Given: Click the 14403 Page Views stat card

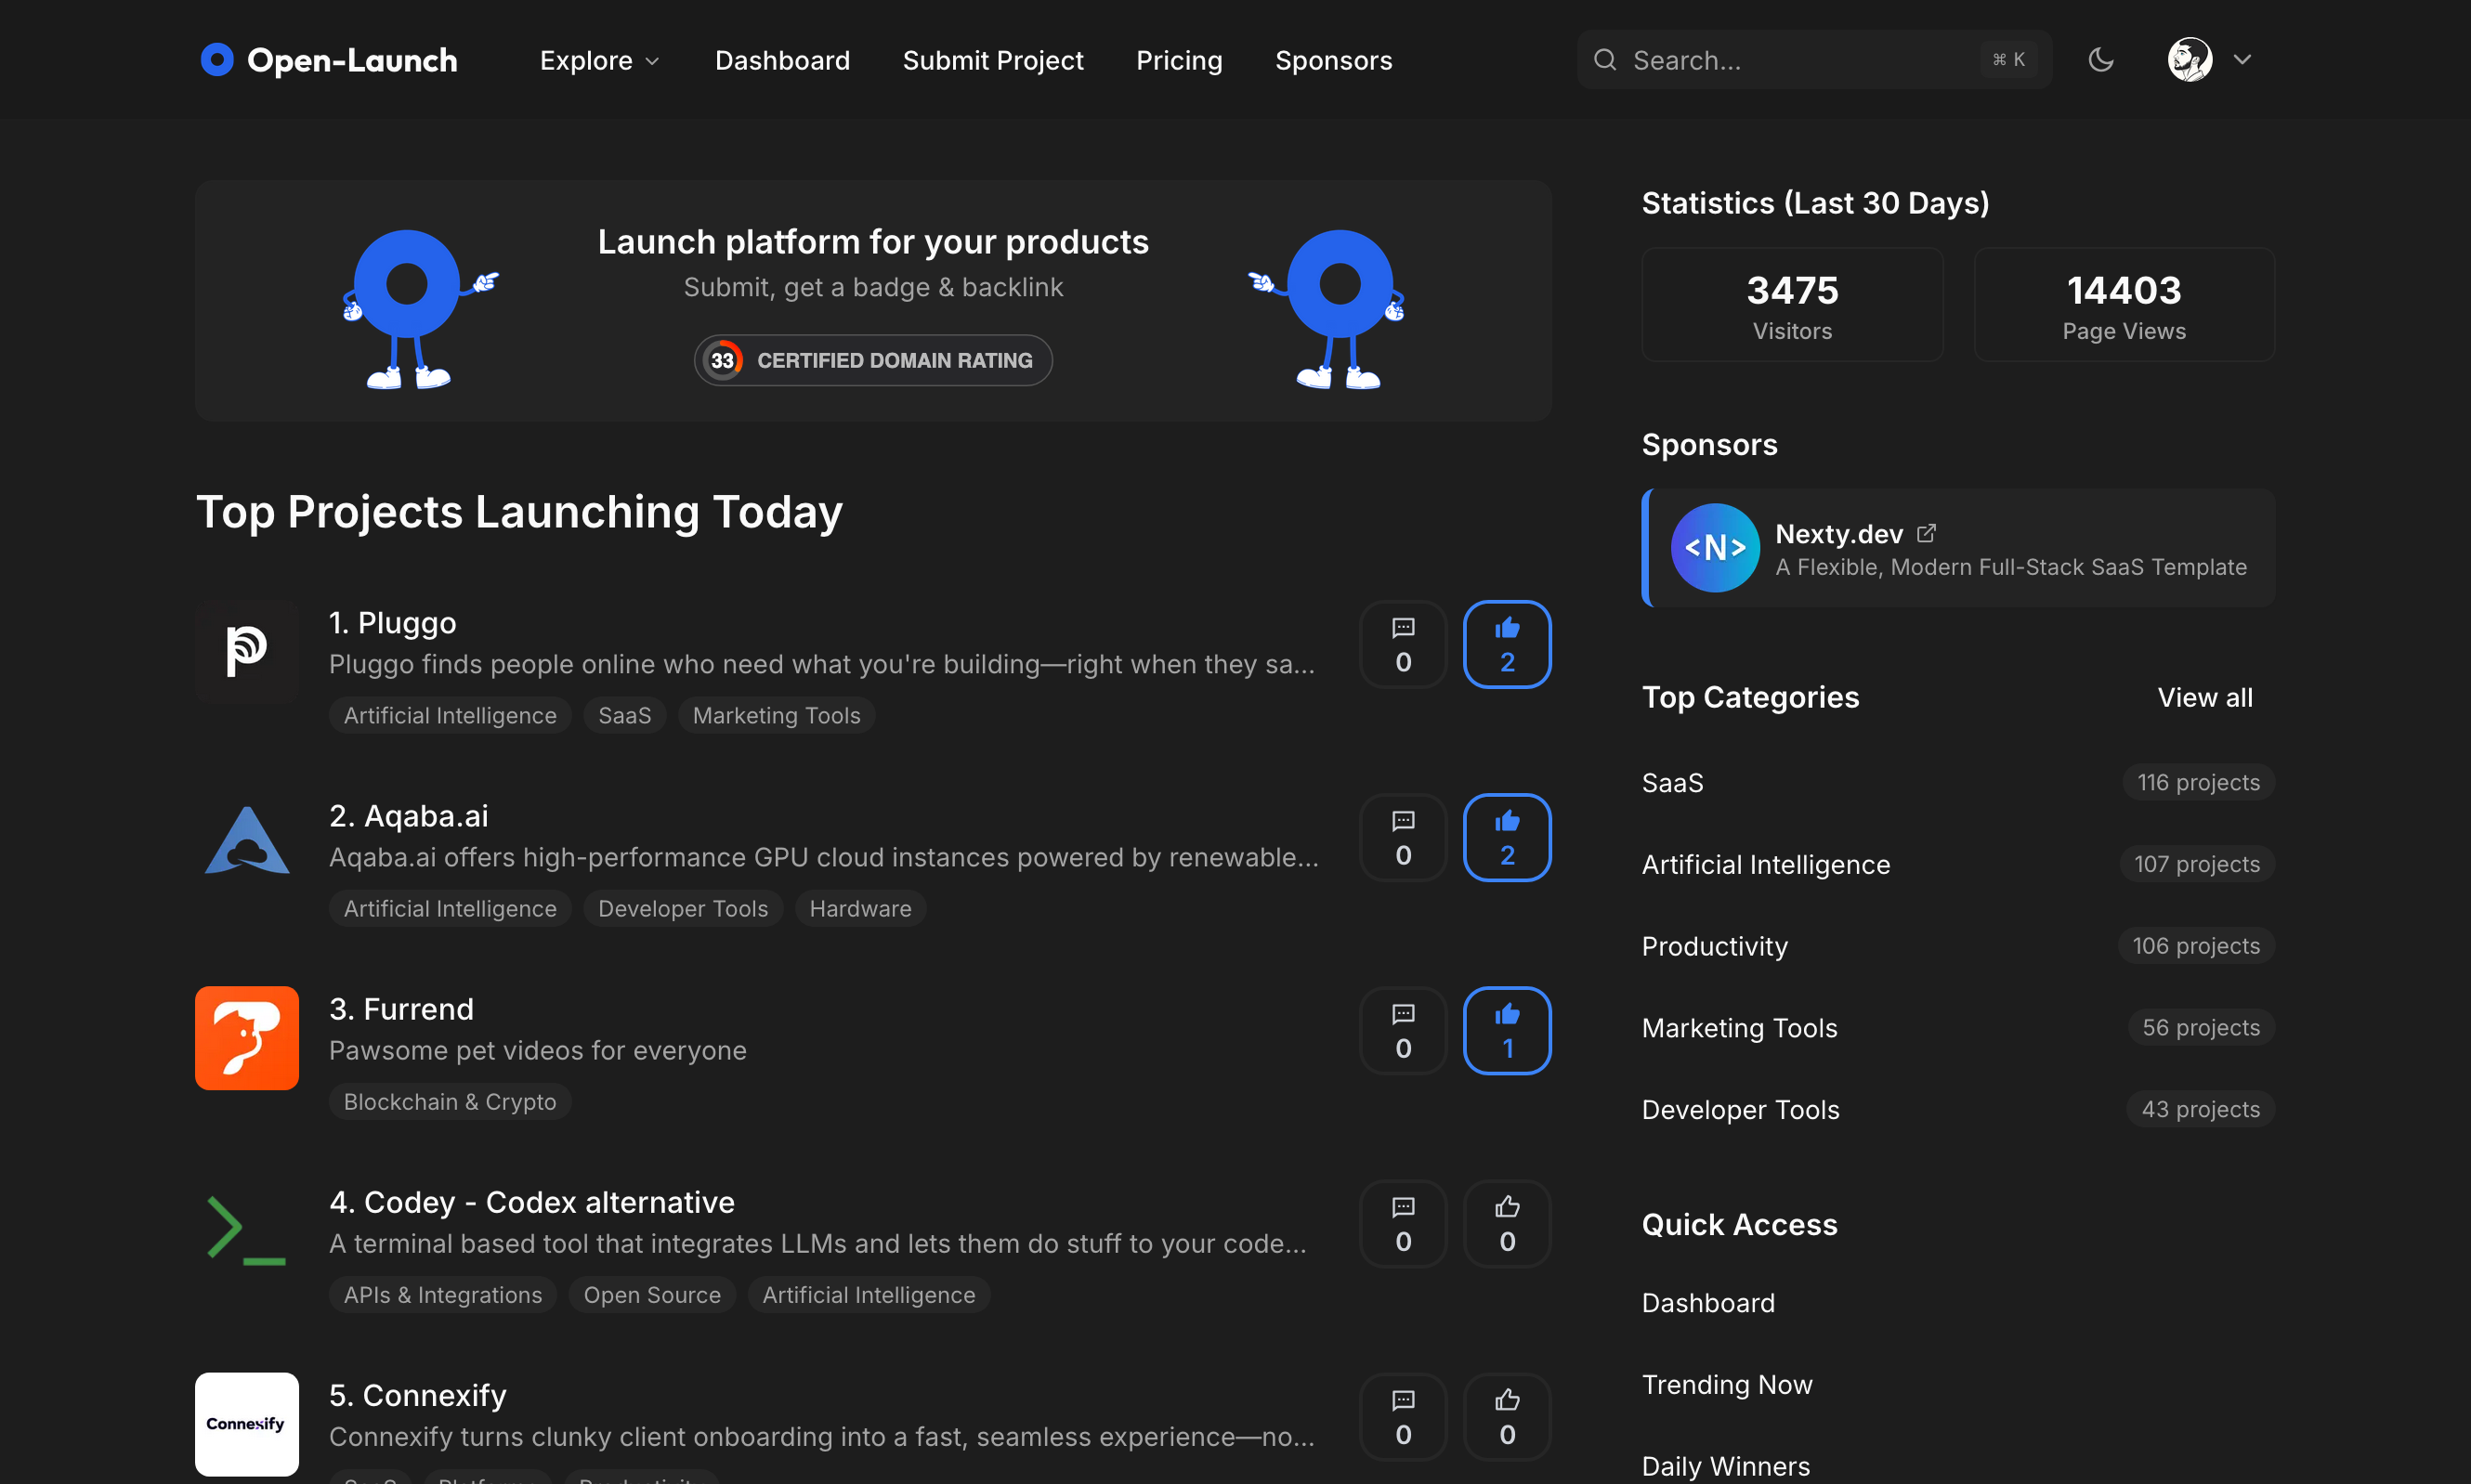Looking at the screenshot, I should coord(2124,304).
